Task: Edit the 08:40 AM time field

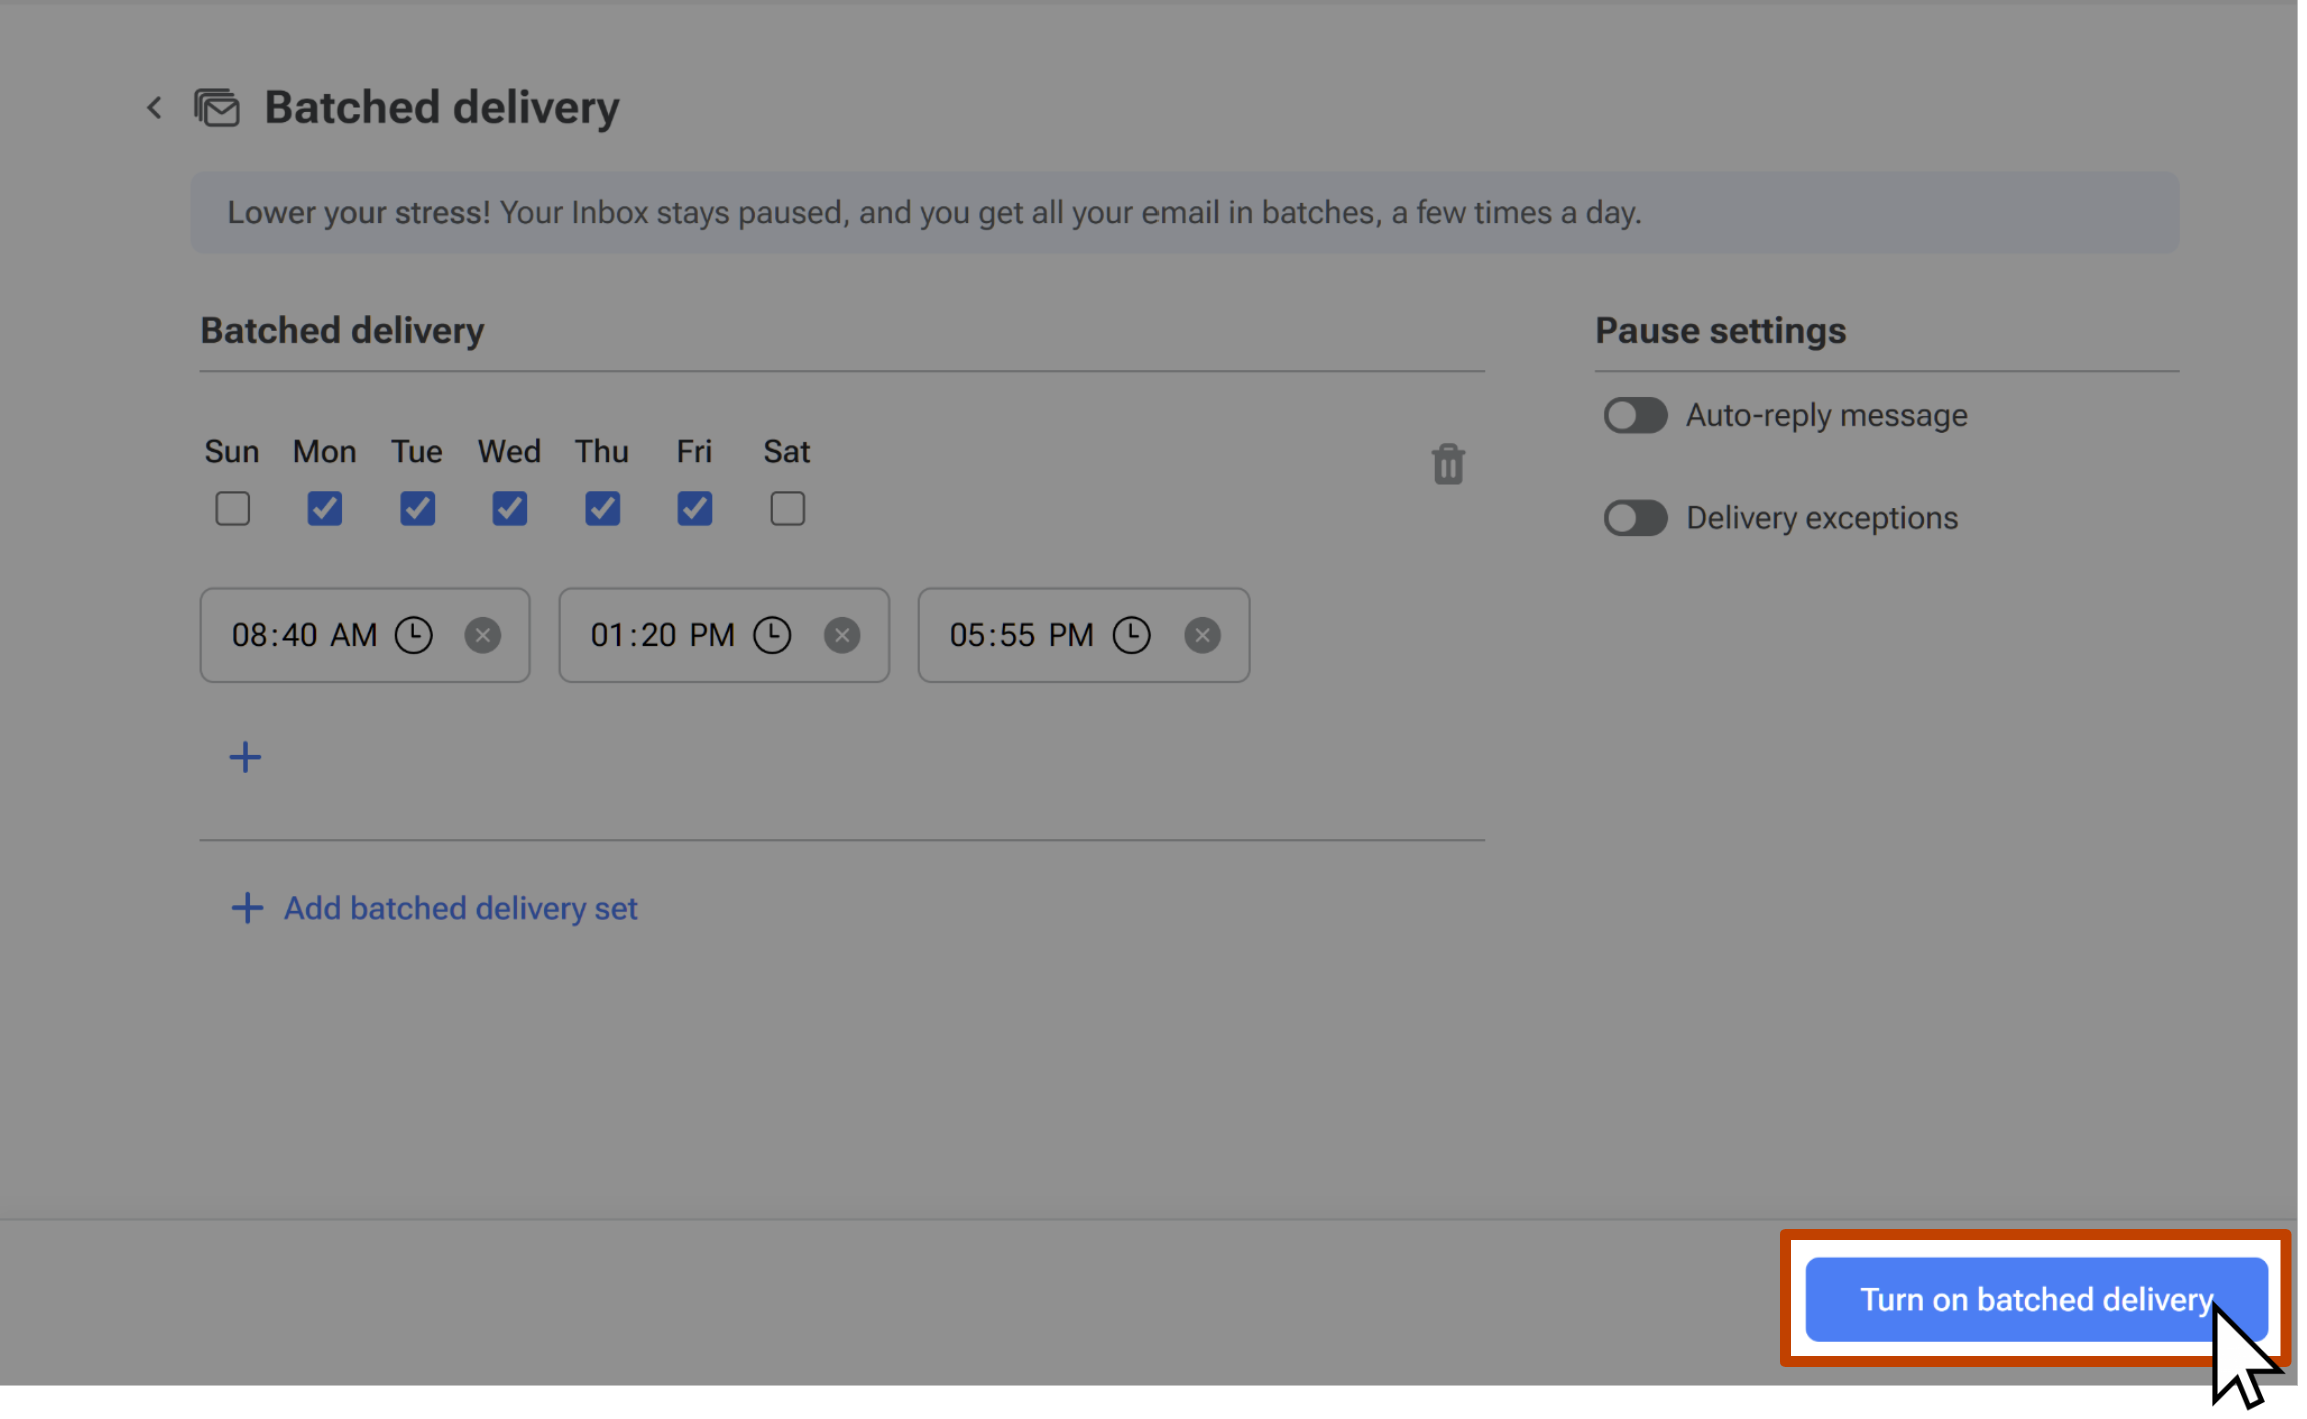Action: (x=365, y=635)
